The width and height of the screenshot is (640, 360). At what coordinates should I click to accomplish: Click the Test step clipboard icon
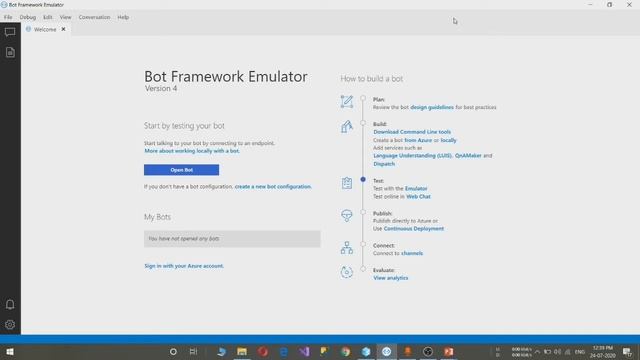[x=347, y=183]
